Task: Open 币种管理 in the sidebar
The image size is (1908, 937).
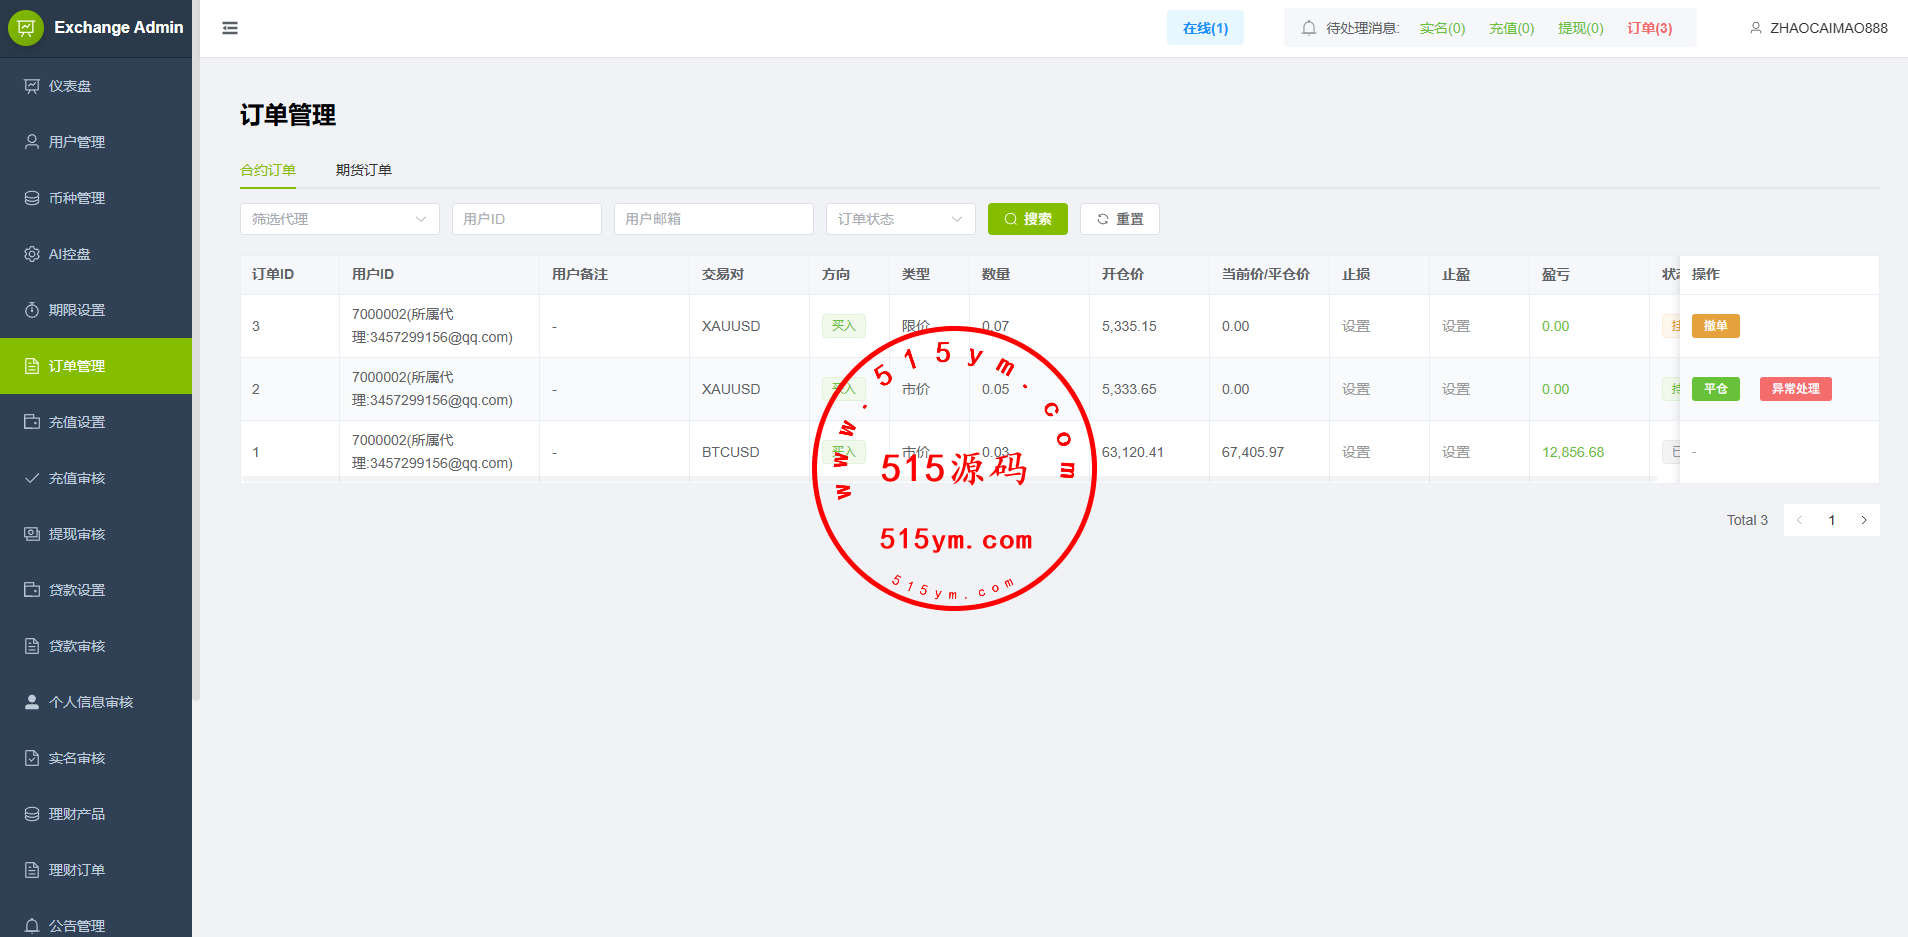Action: [x=76, y=198]
